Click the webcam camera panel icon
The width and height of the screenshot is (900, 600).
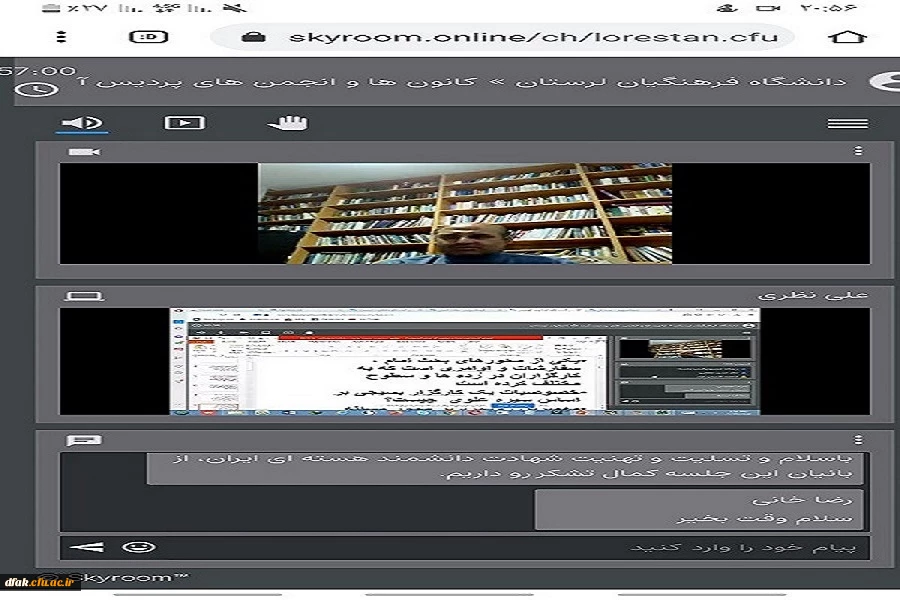84,152
